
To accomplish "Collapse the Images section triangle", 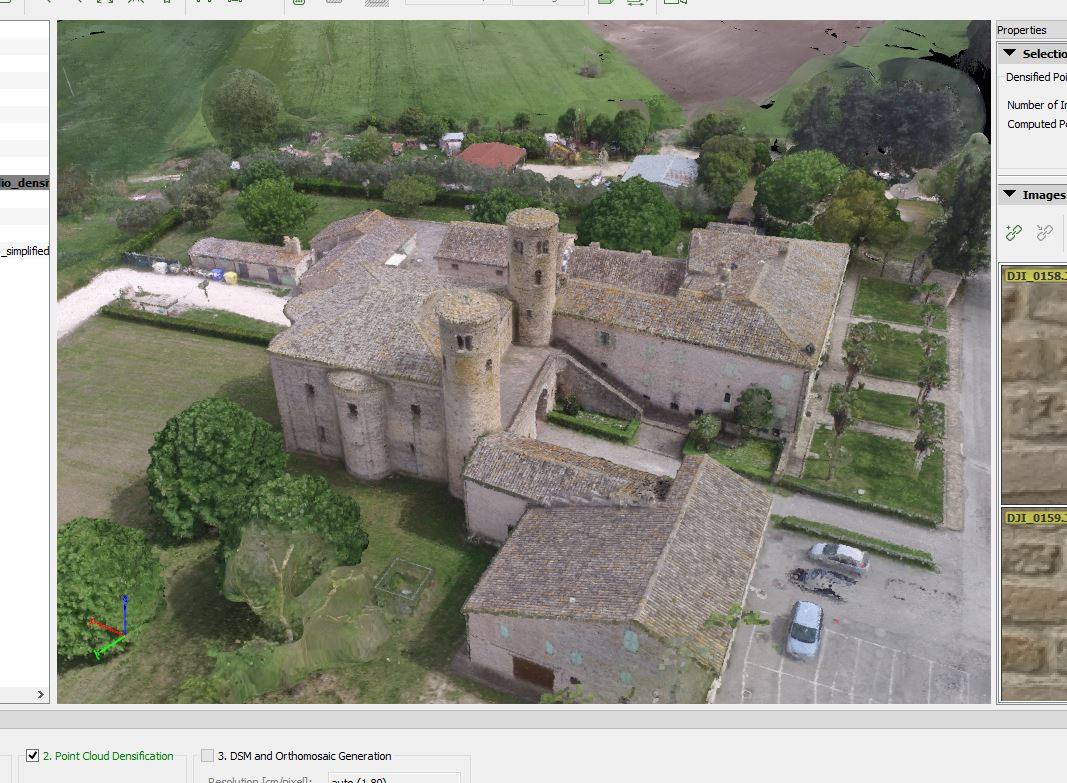I will (1009, 195).
